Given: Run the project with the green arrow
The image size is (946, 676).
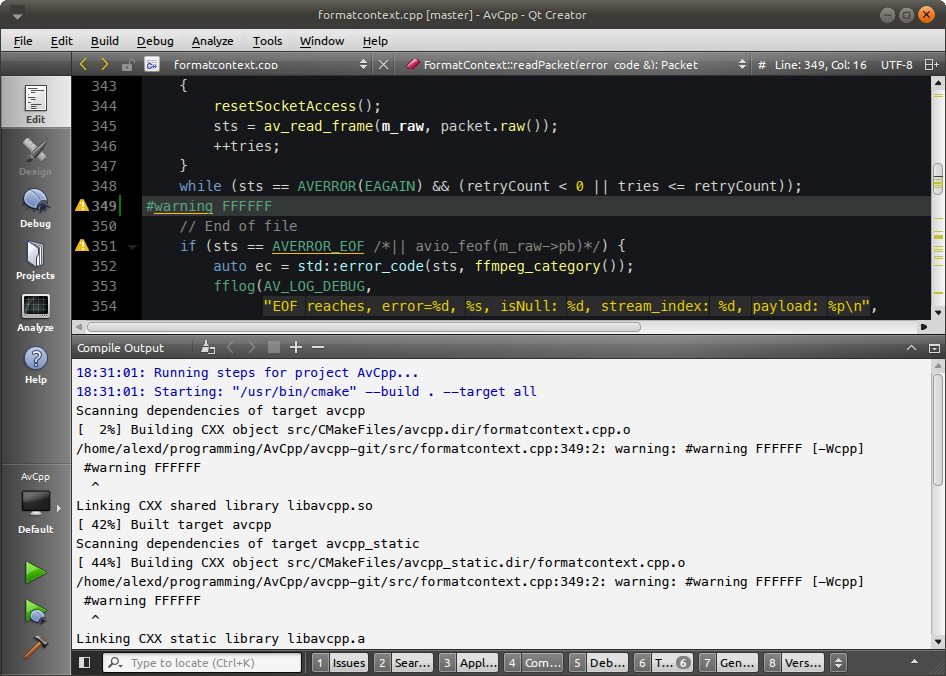Looking at the screenshot, I should 36,572.
